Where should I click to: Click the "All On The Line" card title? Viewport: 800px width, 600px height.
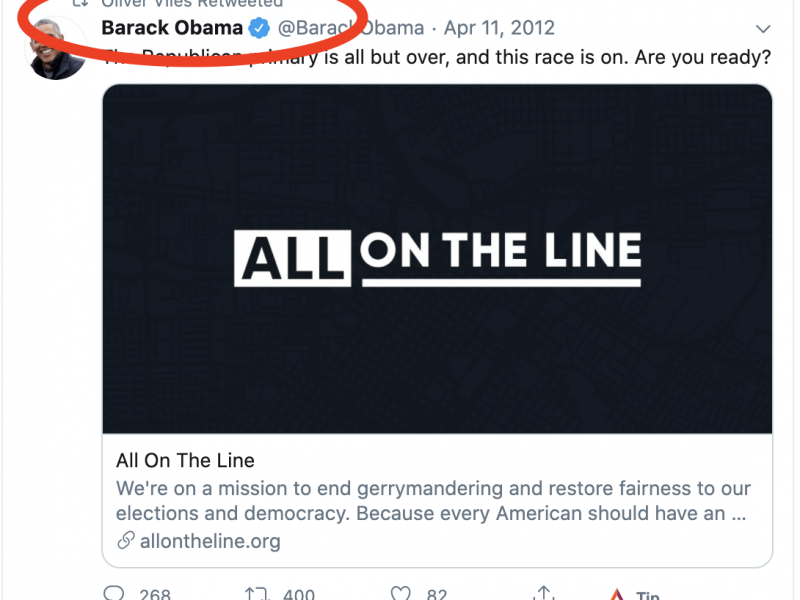[x=185, y=461]
